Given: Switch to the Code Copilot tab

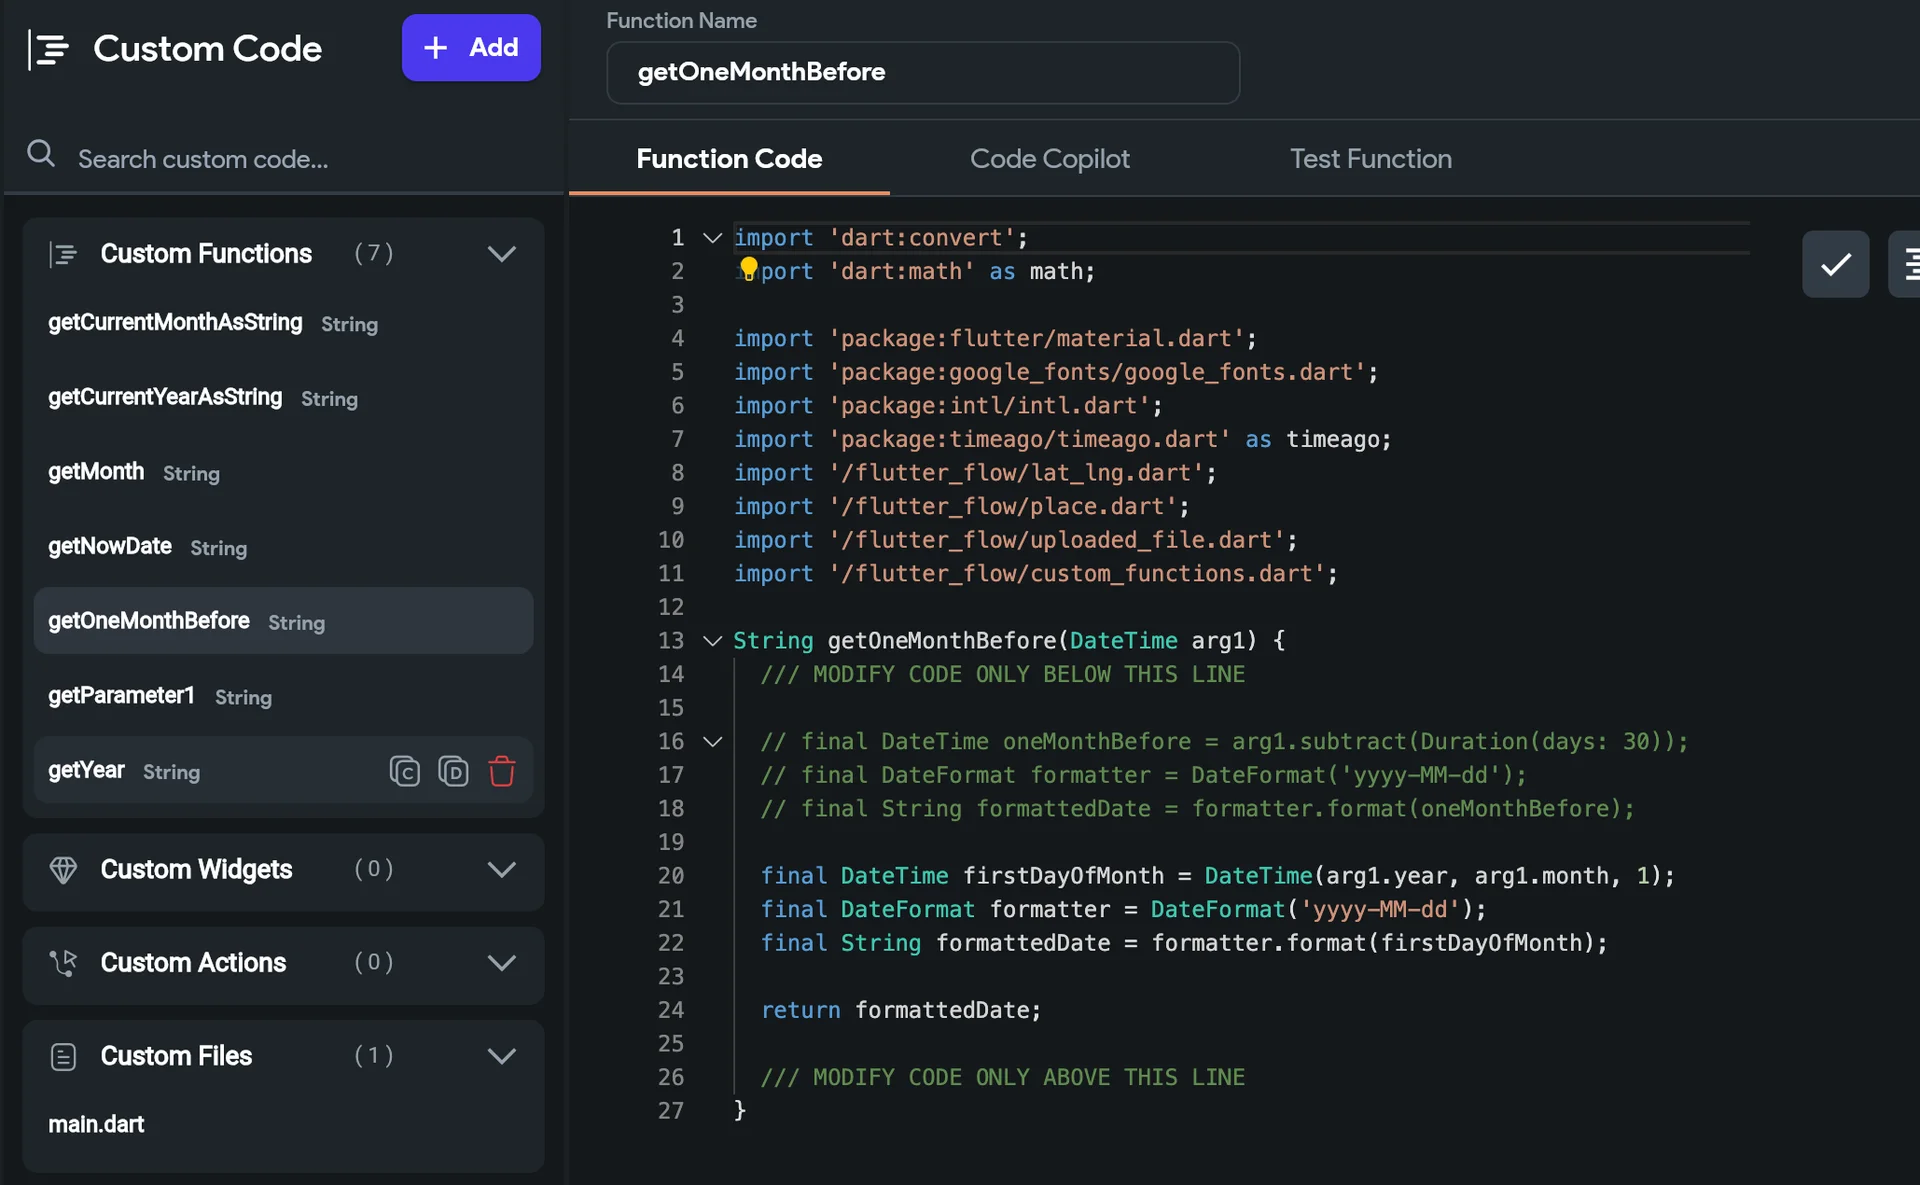Looking at the screenshot, I should (x=1050, y=158).
